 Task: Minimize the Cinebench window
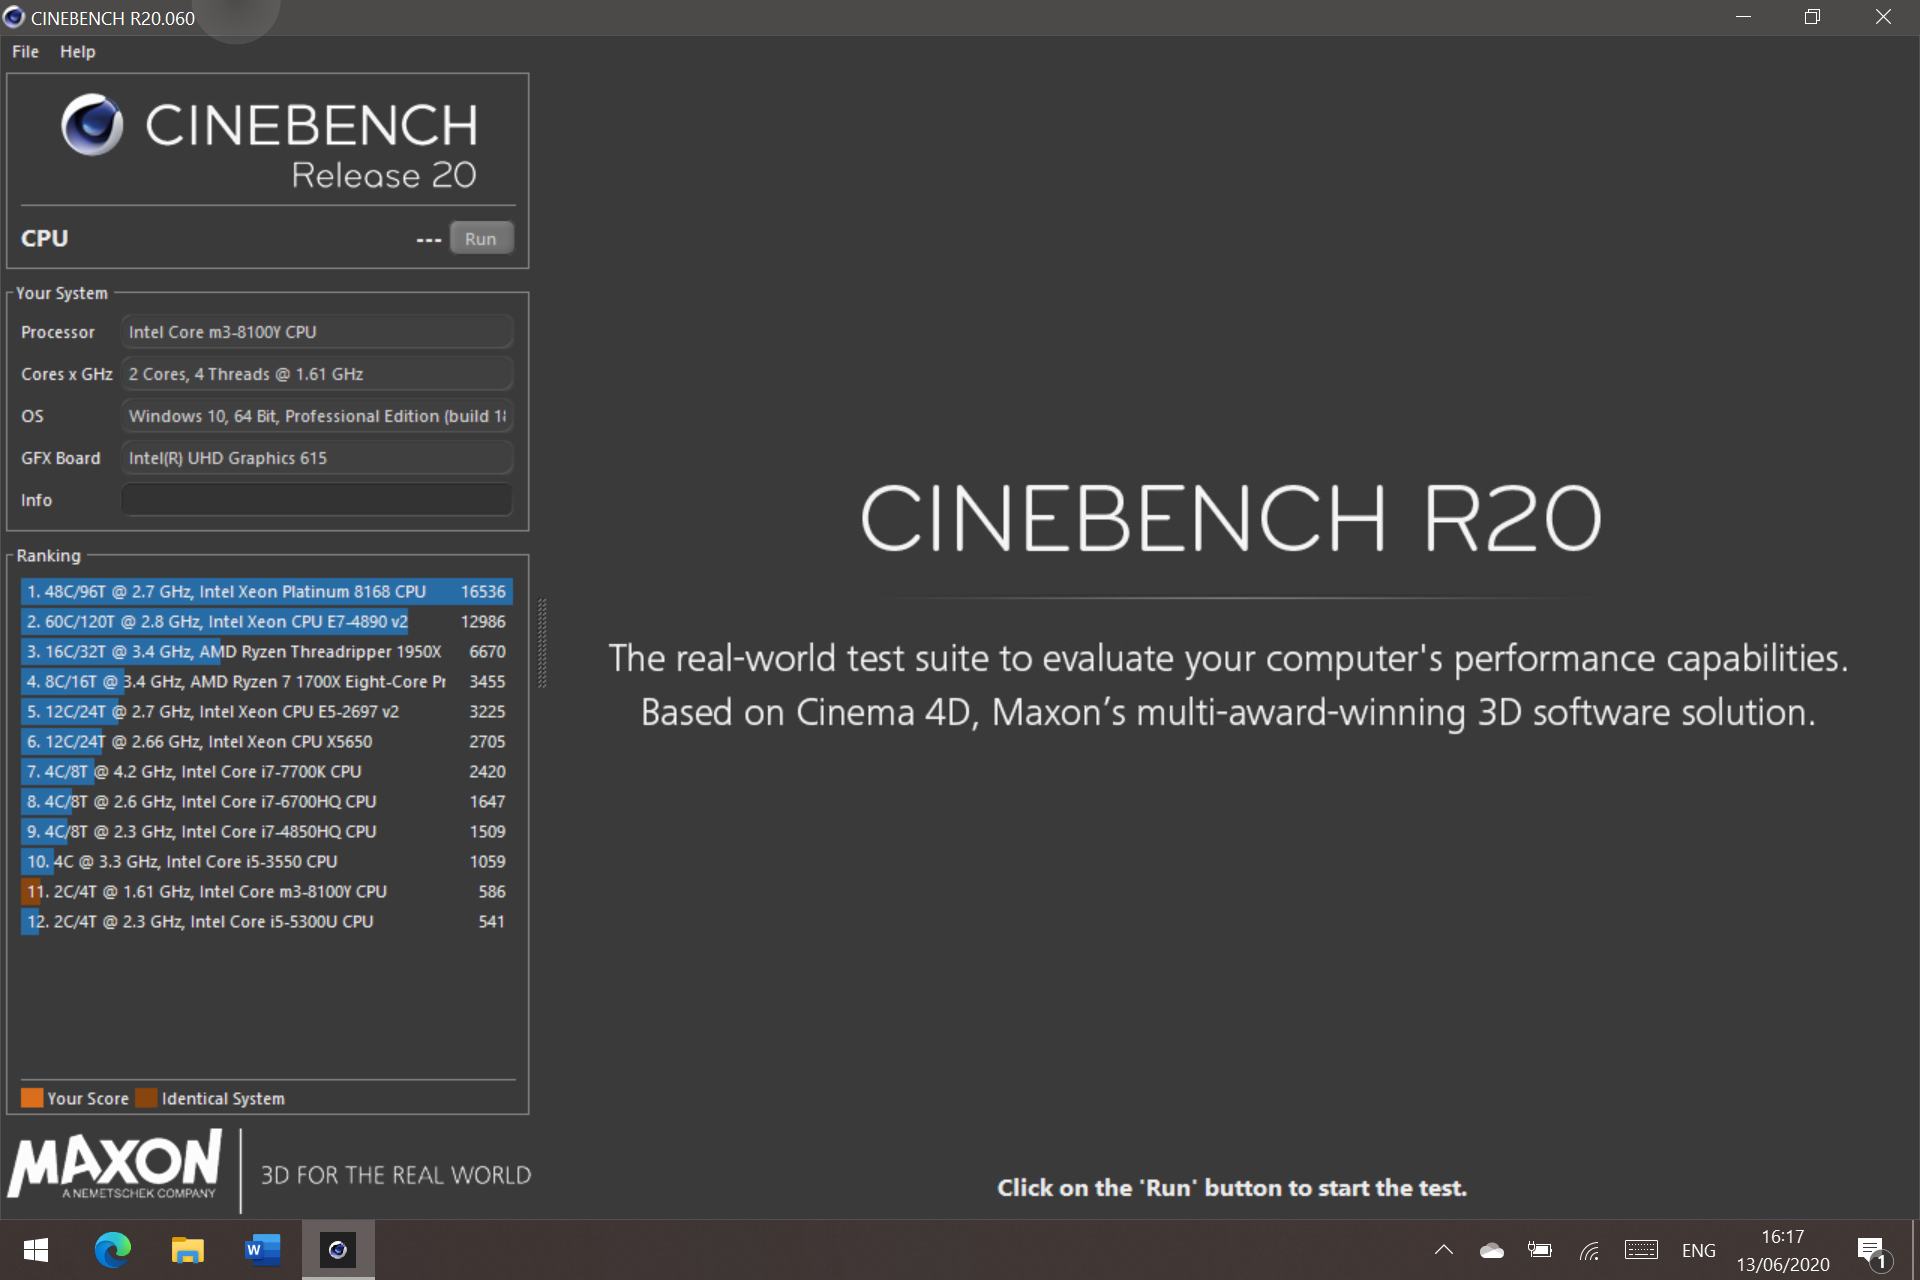coord(1743,17)
